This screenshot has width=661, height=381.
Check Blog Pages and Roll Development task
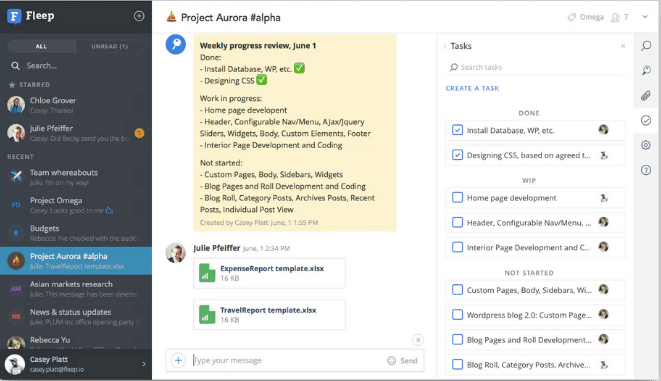[457, 339]
